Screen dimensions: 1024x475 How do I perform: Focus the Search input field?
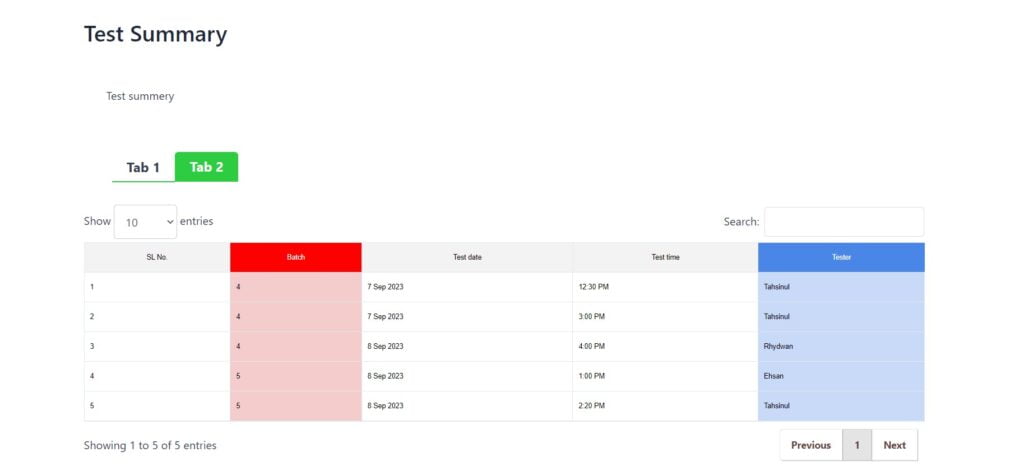point(844,221)
